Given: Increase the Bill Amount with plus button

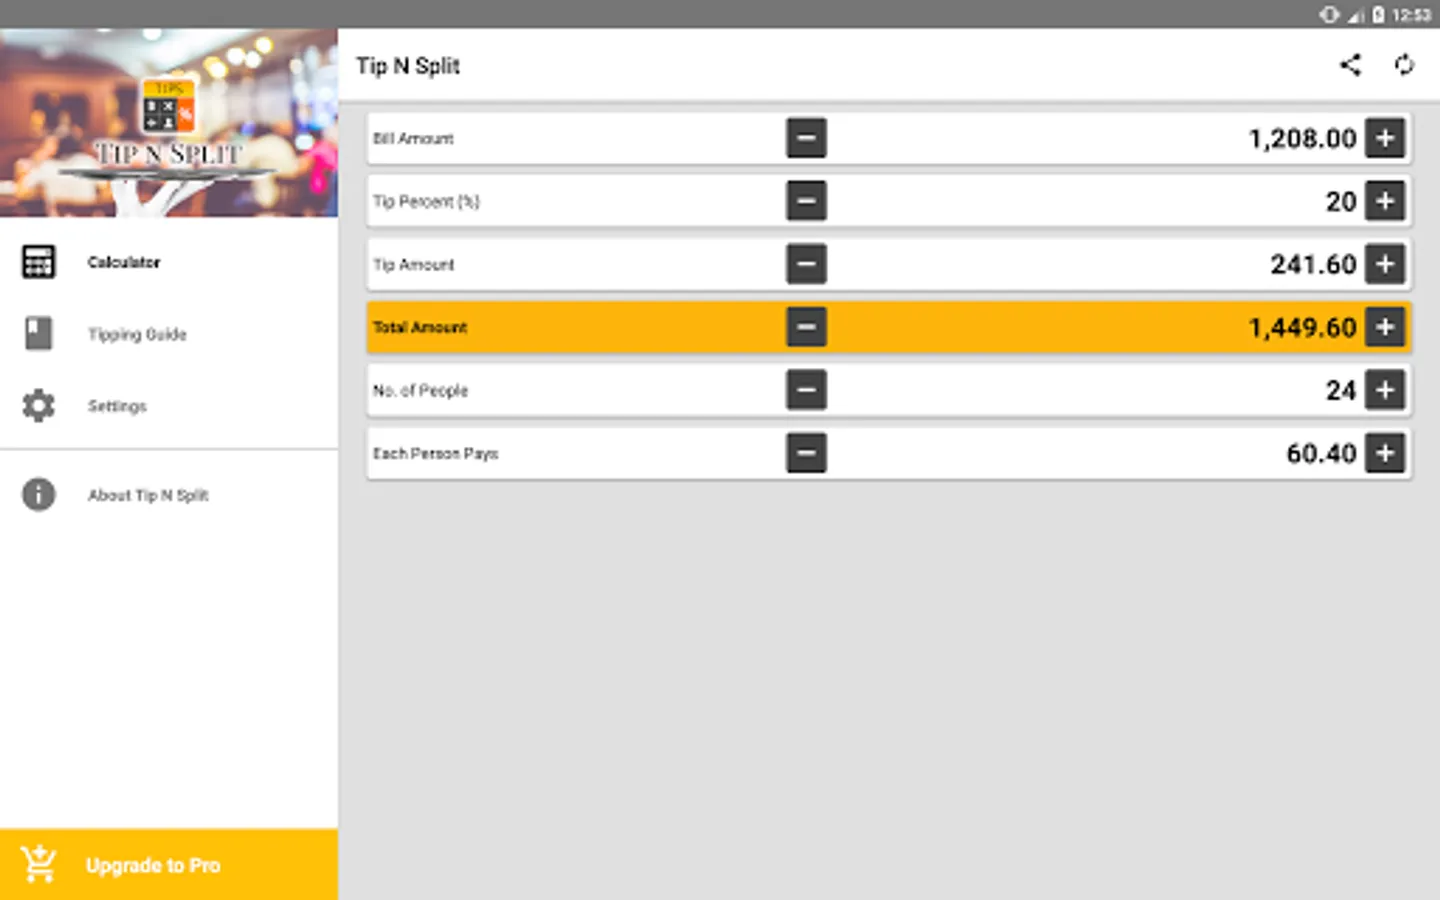Looking at the screenshot, I should [x=1385, y=138].
